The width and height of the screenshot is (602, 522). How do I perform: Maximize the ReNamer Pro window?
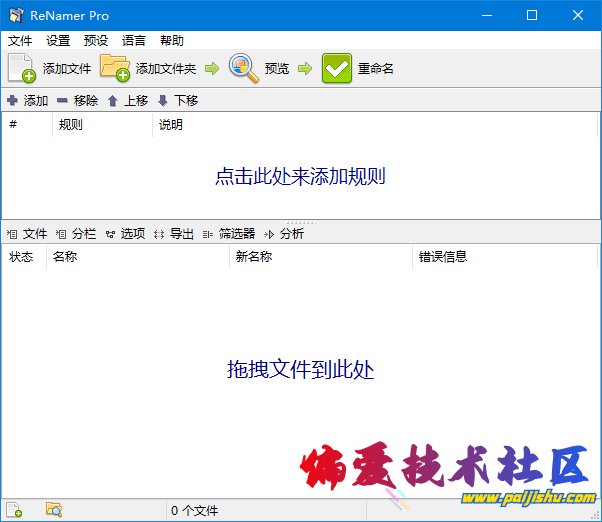point(532,15)
